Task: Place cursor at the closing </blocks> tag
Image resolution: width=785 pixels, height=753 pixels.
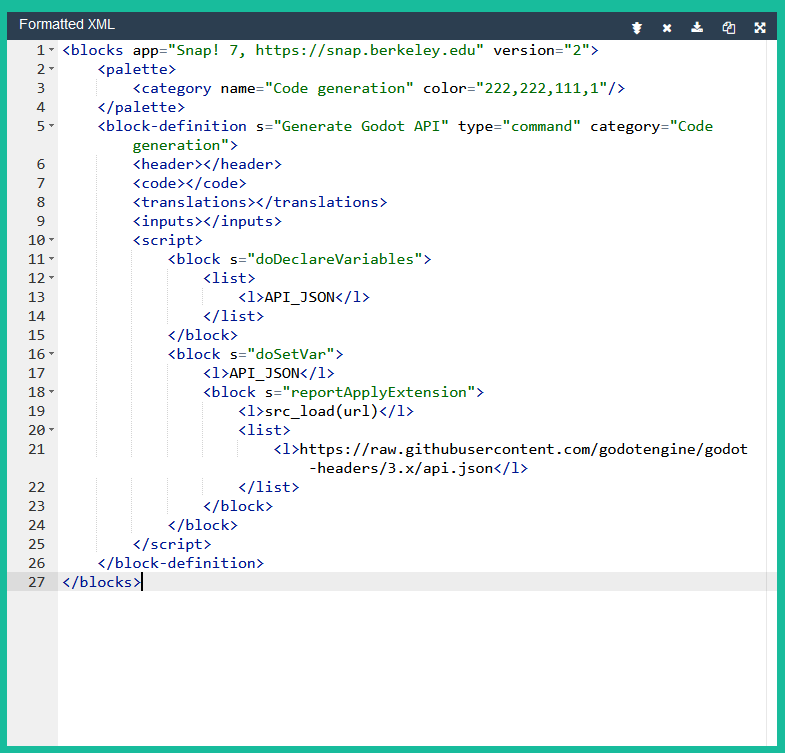Action: [102, 583]
